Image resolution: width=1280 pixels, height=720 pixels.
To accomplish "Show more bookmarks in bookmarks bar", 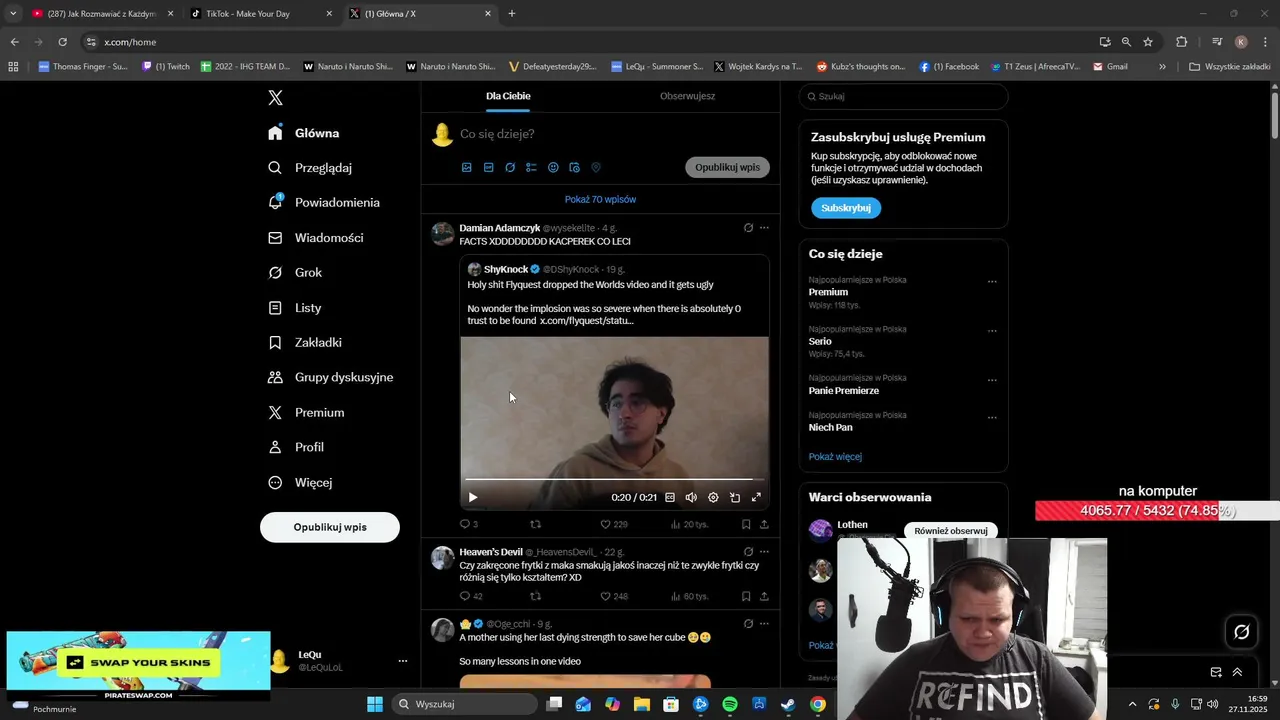I will (1162, 67).
